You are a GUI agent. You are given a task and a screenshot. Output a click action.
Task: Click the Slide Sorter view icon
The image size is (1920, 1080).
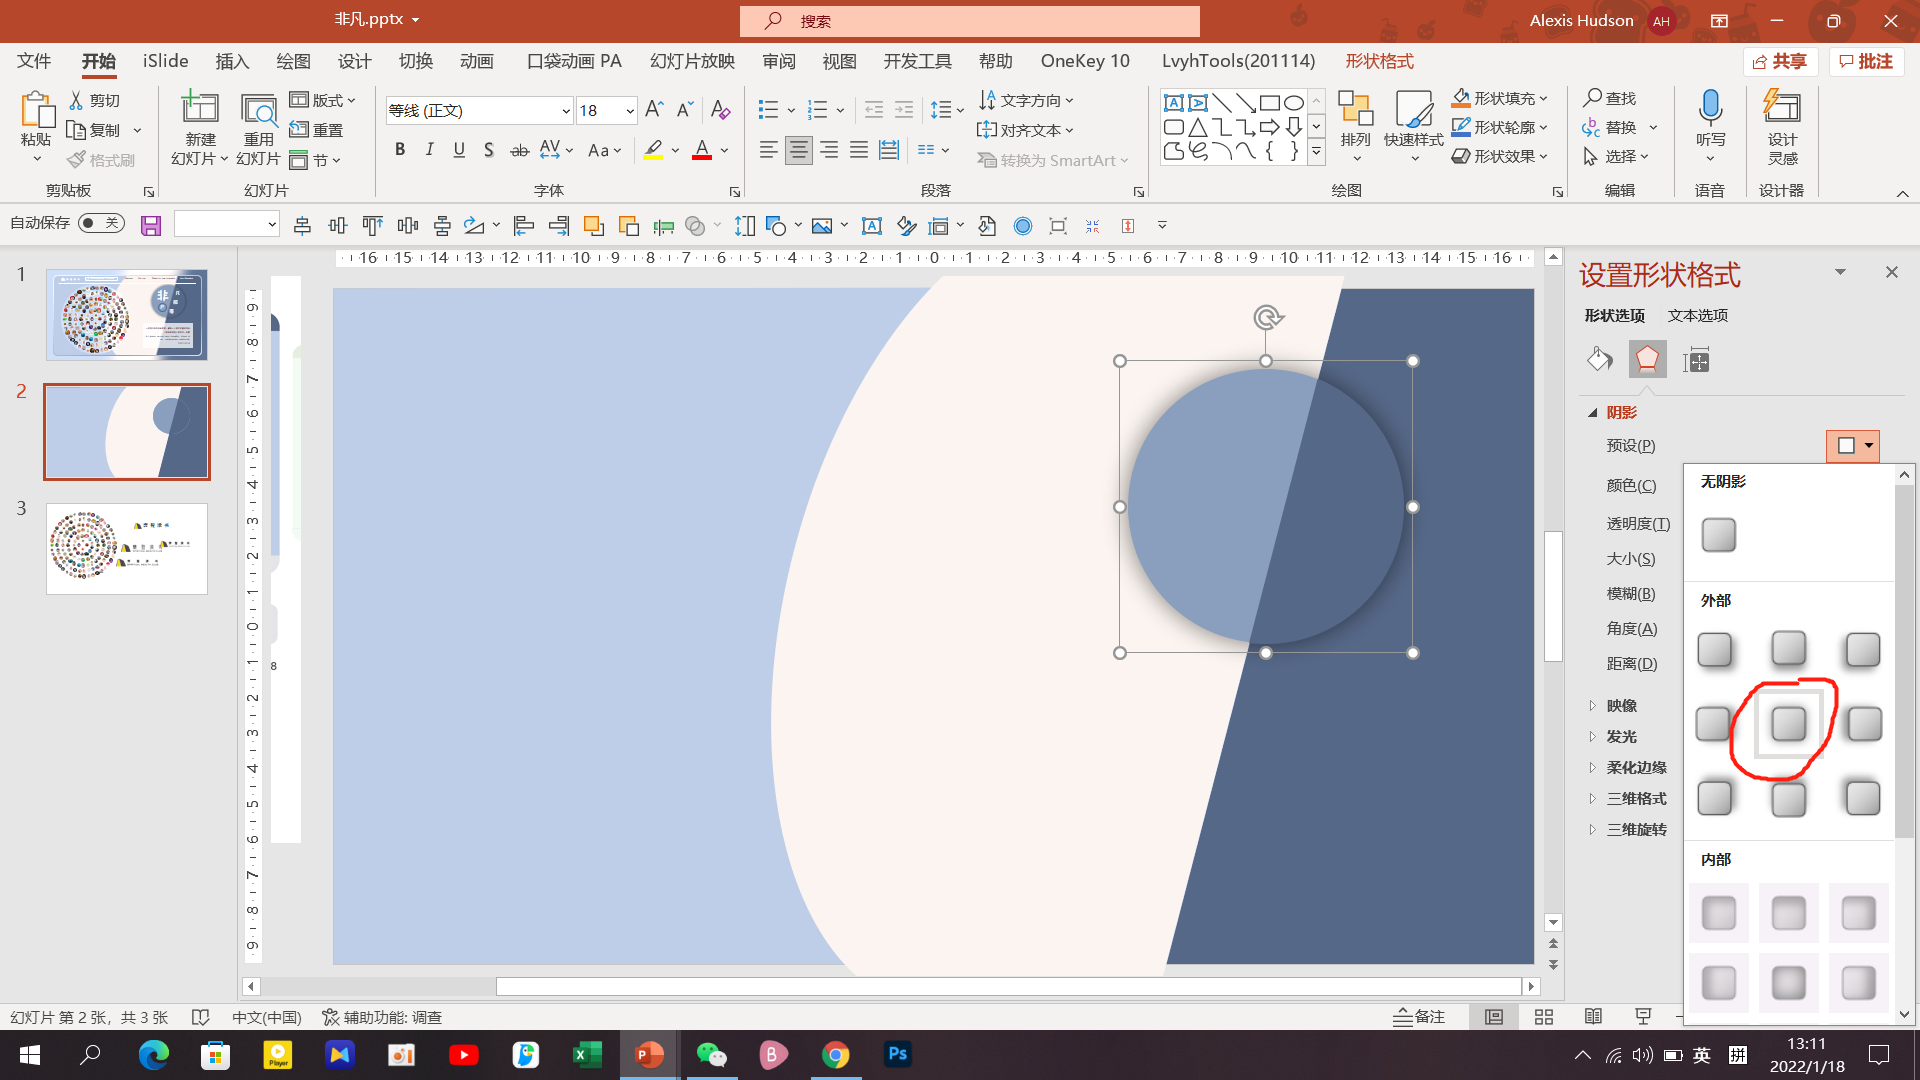[1543, 1017]
